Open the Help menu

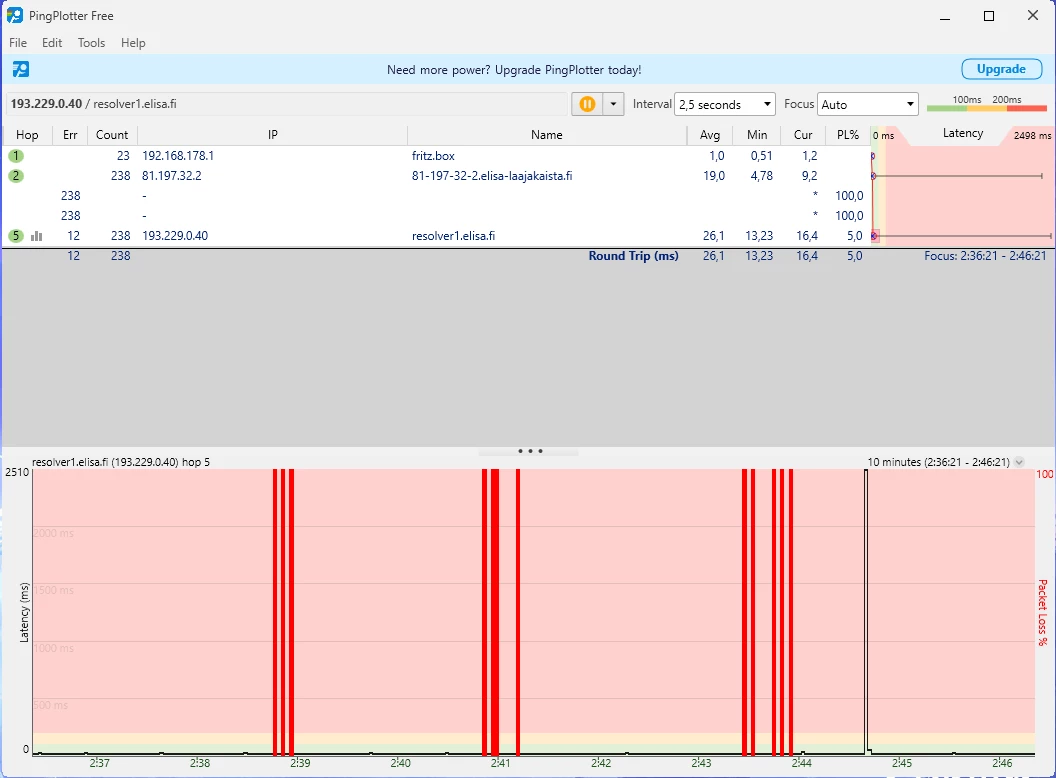pyautogui.click(x=133, y=43)
